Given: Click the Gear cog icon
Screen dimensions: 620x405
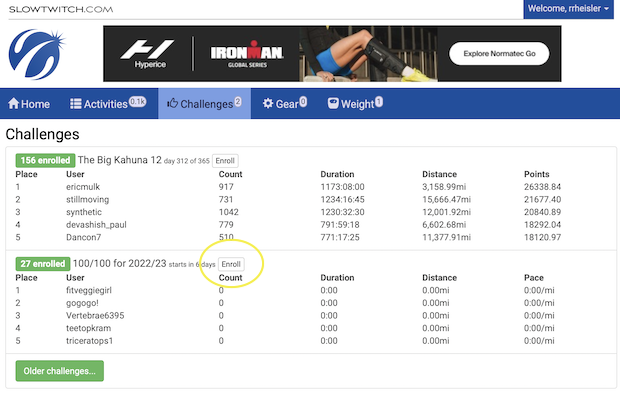Looking at the screenshot, I should (268, 104).
